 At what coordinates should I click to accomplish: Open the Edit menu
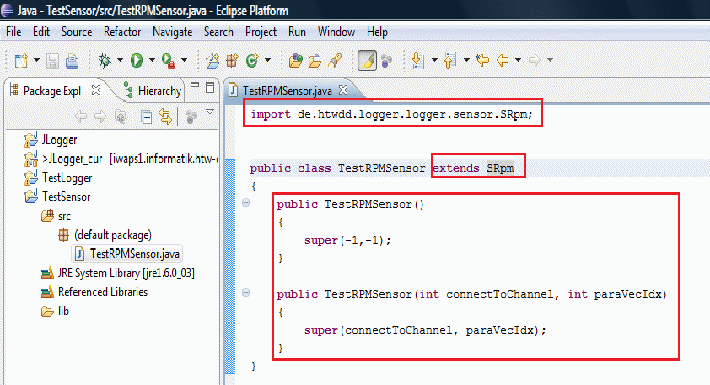41,32
